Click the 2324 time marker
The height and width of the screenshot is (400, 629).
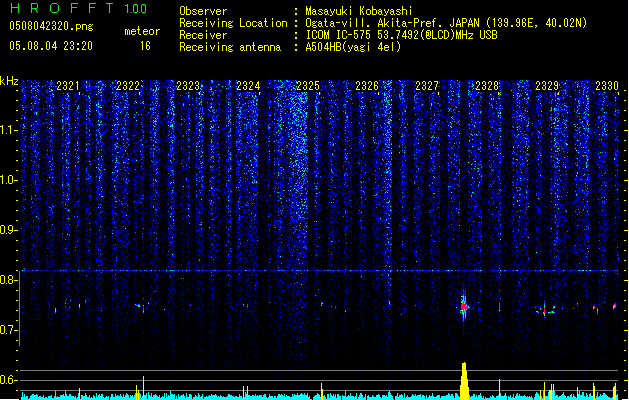coord(248,86)
